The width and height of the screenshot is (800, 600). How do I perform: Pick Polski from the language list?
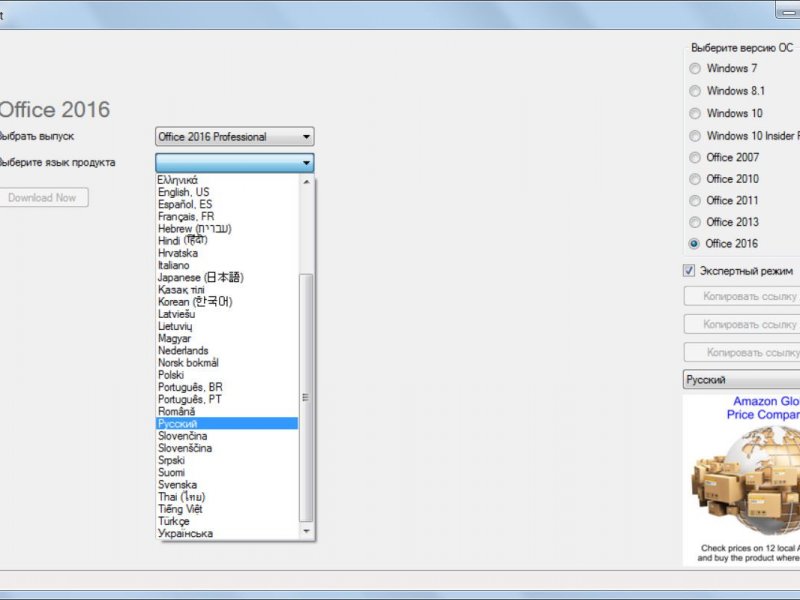point(227,375)
